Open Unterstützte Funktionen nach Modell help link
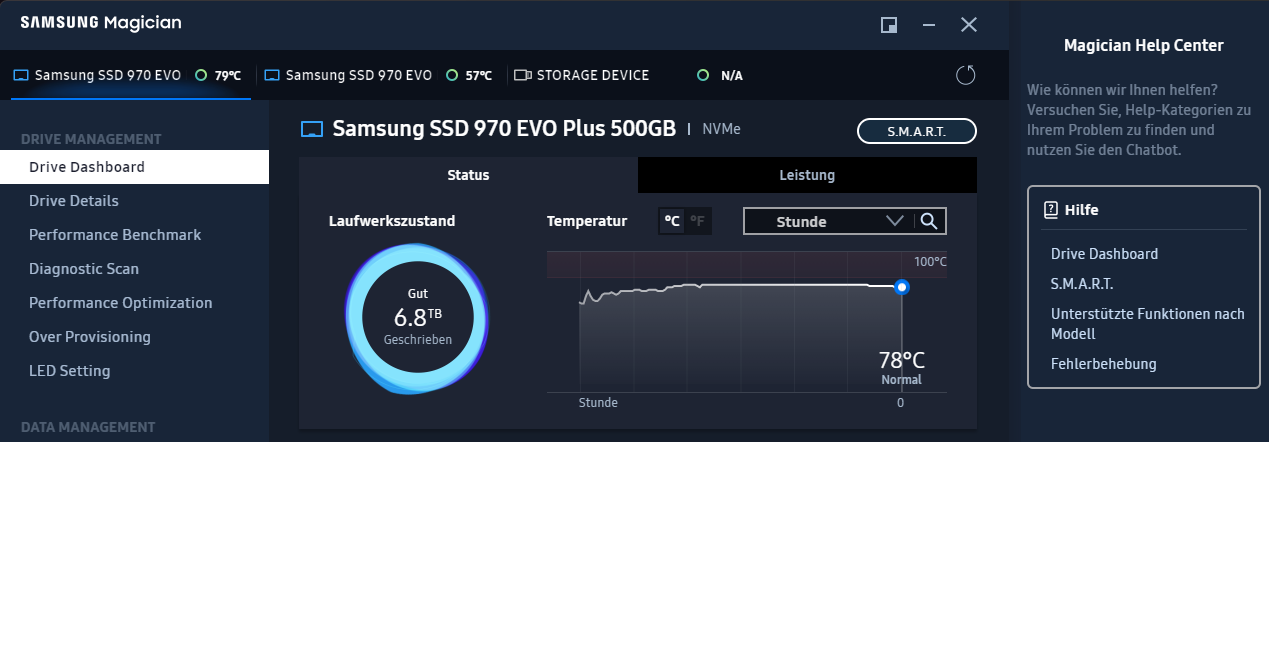Image resolution: width=1269 pixels, height=648 pixels. click(1148, 324)
